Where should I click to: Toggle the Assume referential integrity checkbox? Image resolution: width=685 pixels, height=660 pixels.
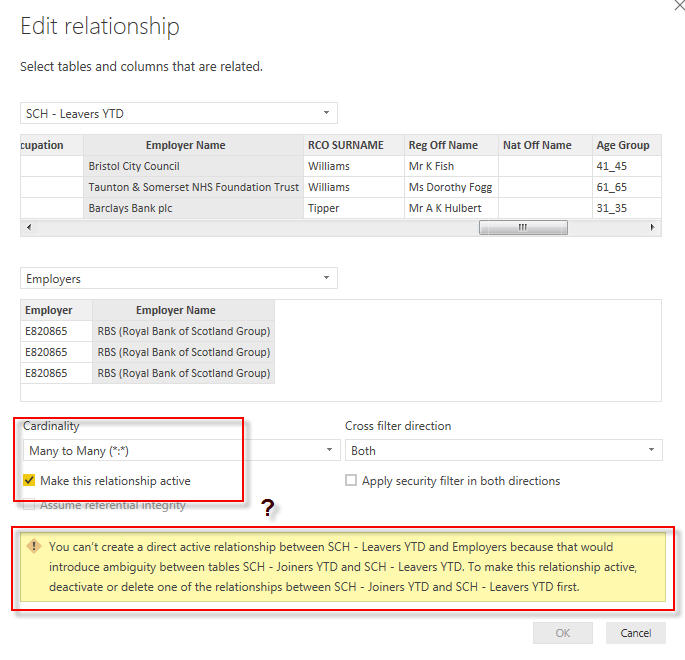(29, 505)
